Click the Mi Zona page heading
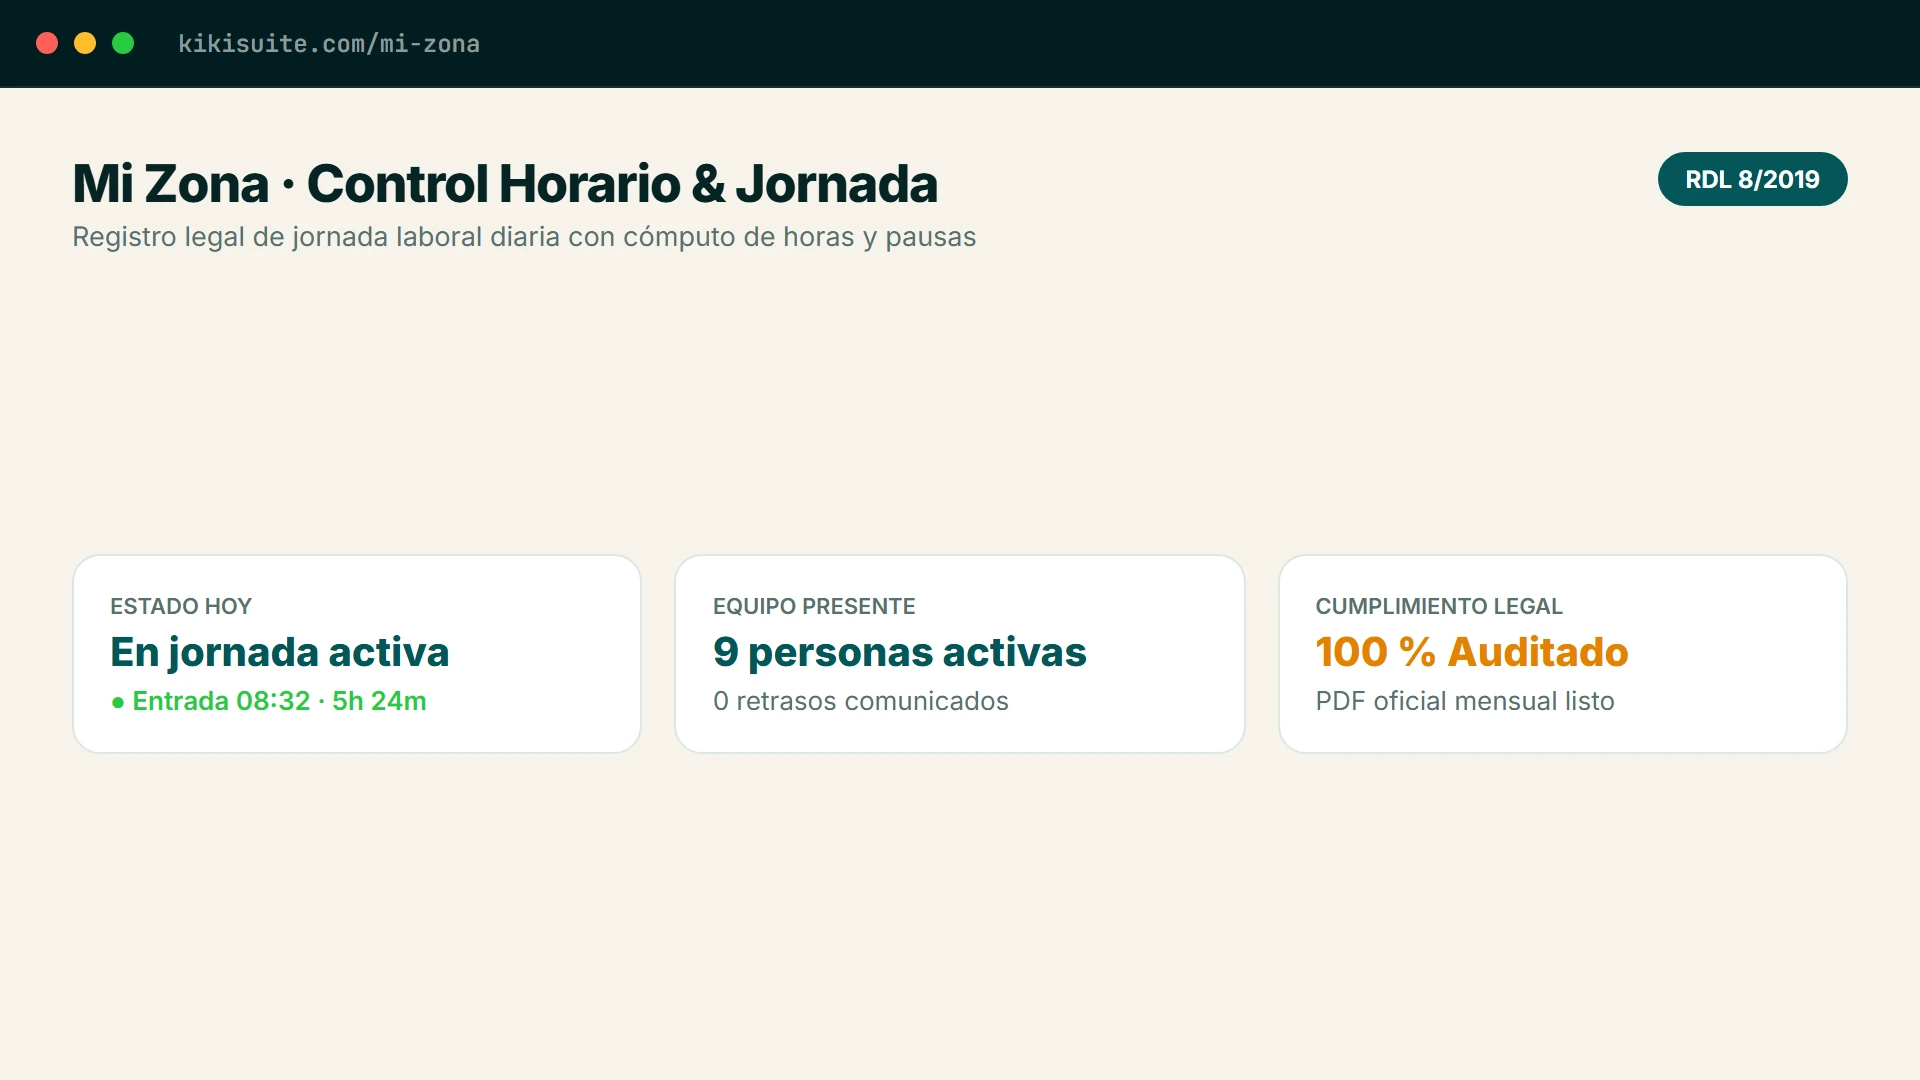The image size is (1920, 1080). pos(505,184)
